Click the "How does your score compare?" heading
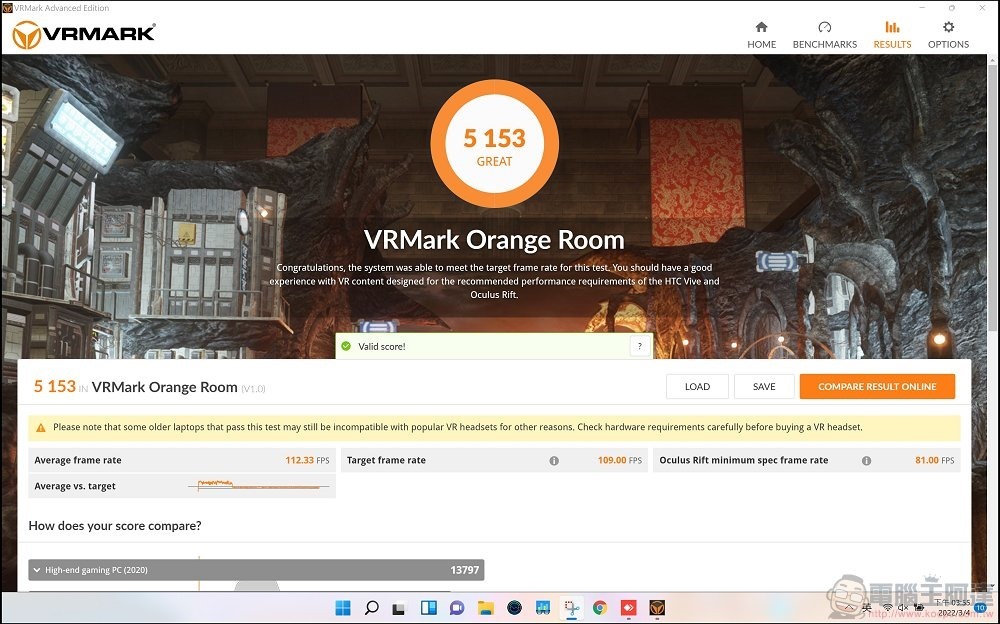 point(115,526)
